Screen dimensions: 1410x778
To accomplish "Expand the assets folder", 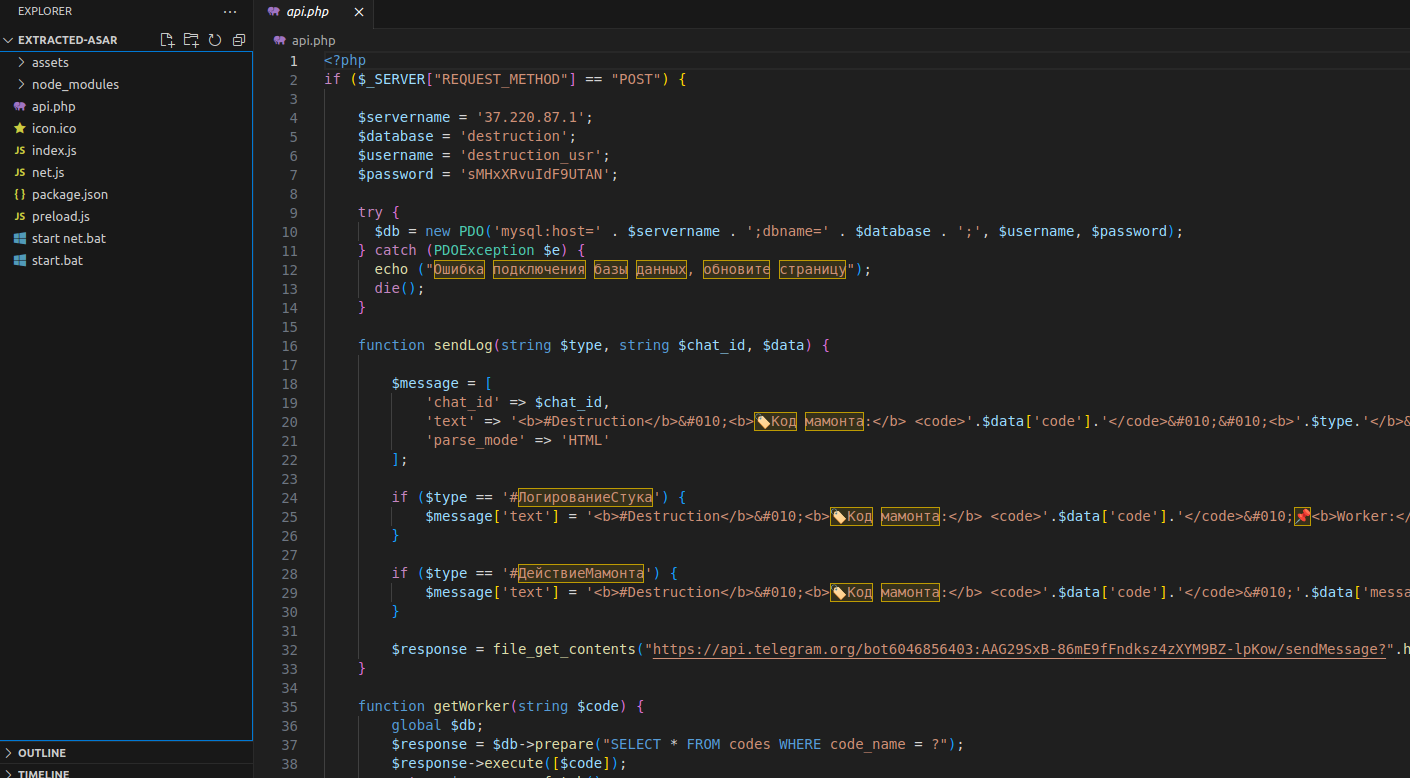I will 22,62.
